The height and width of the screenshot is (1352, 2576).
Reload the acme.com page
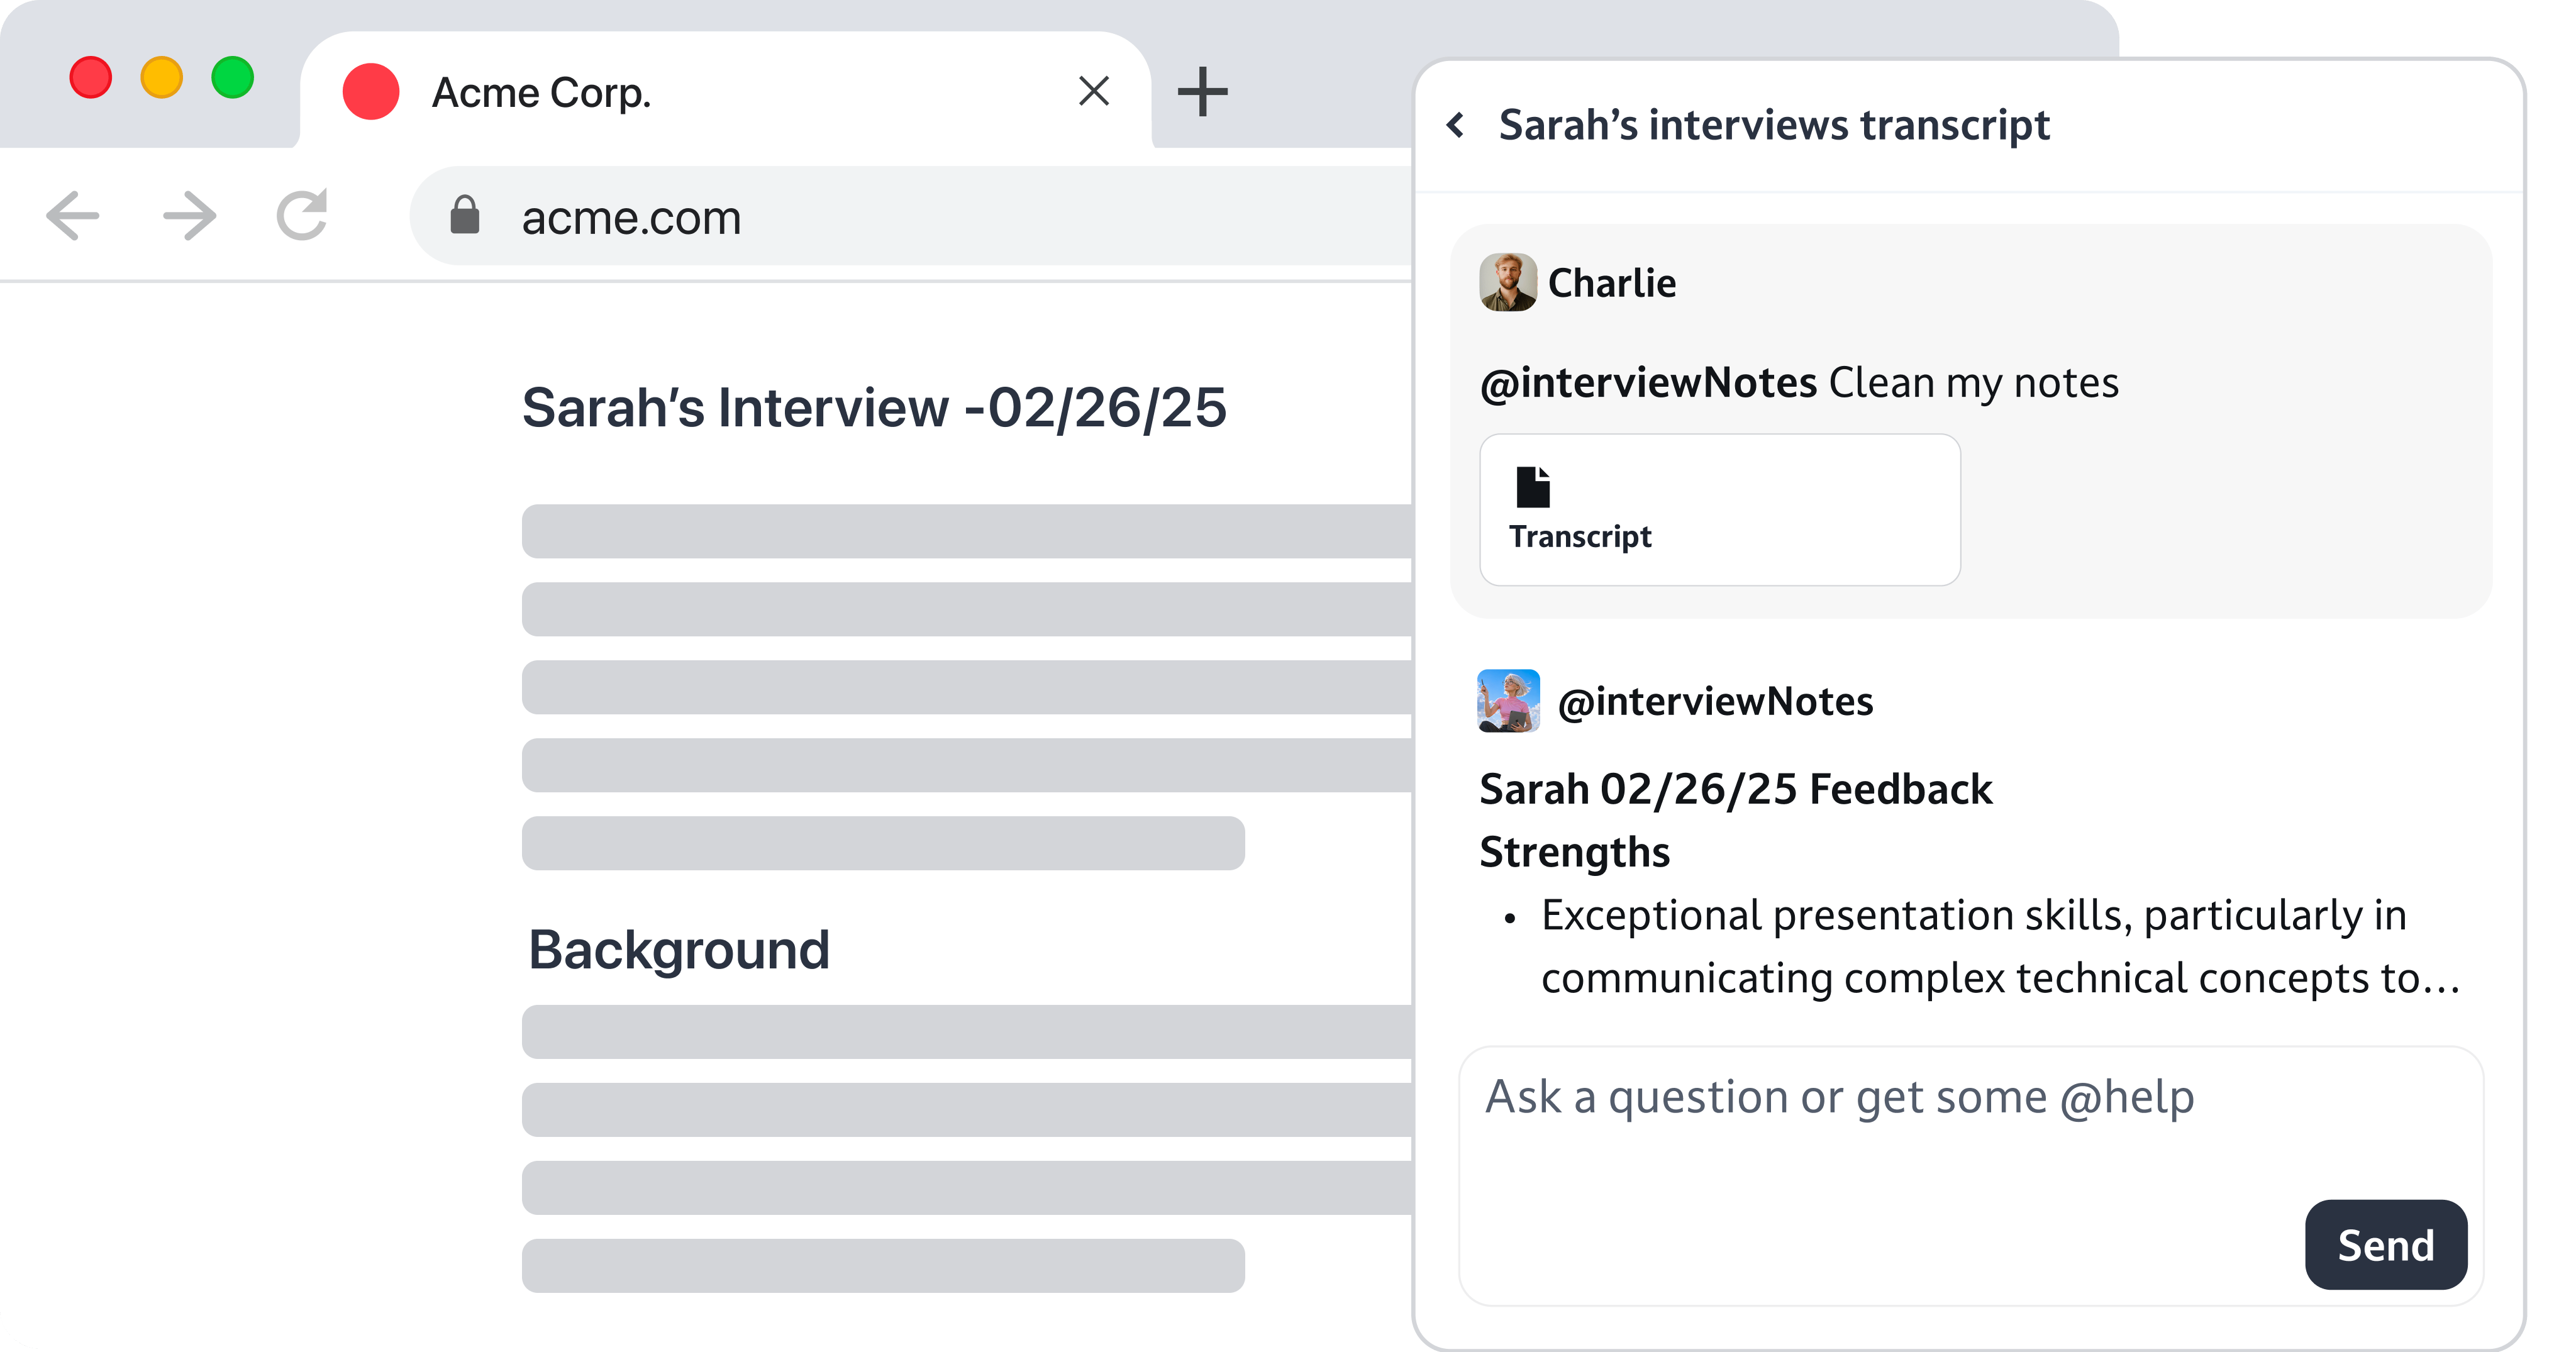pyautogui.click(x=302, y=214)
